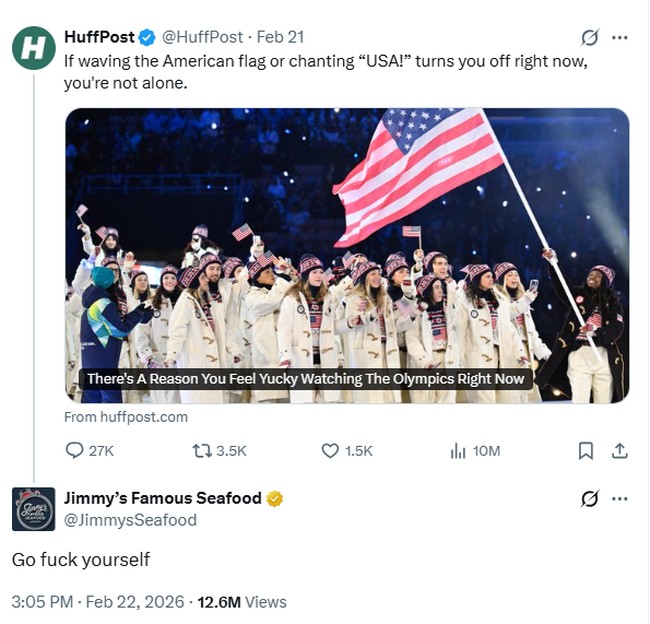This screenshot has height=624, width=650.
Task: Click the Grok icon on HuffPost tweet
Action: pyautogui.click(x=590, y=37)
